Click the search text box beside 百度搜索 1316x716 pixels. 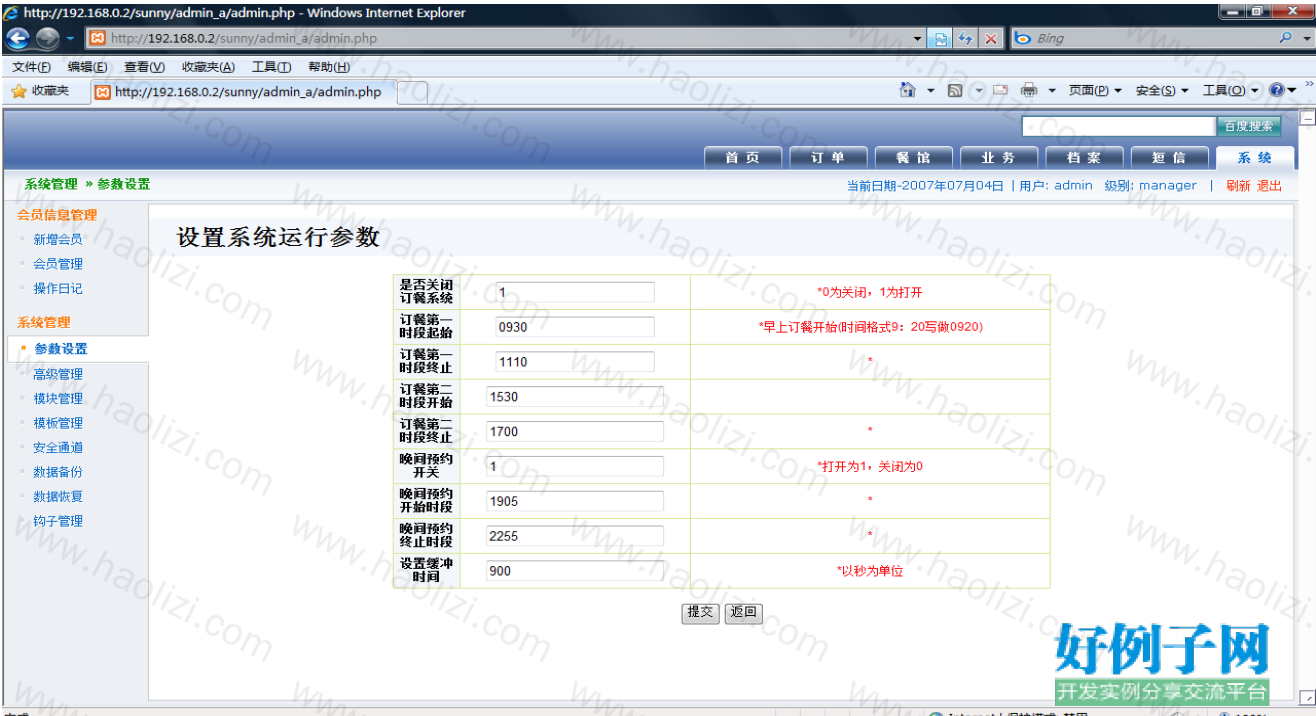click(x=1118, y=126)
